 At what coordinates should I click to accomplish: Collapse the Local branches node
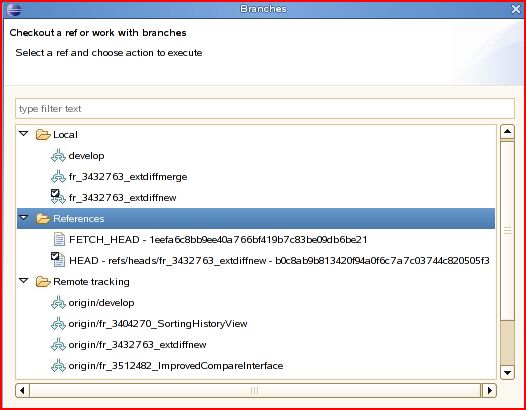[23, 134]
